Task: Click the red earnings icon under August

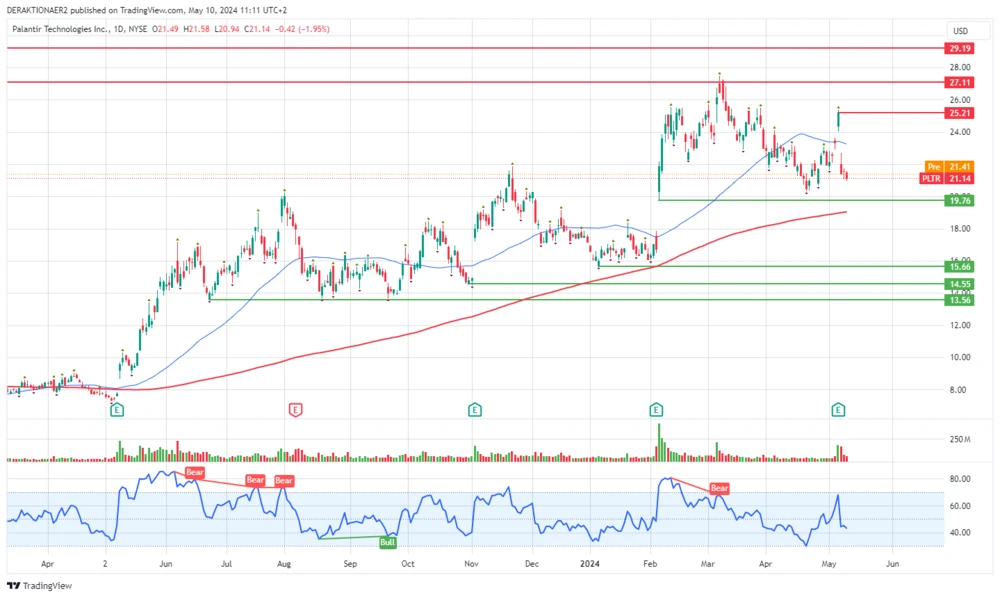Action: (x=295, y=409)
